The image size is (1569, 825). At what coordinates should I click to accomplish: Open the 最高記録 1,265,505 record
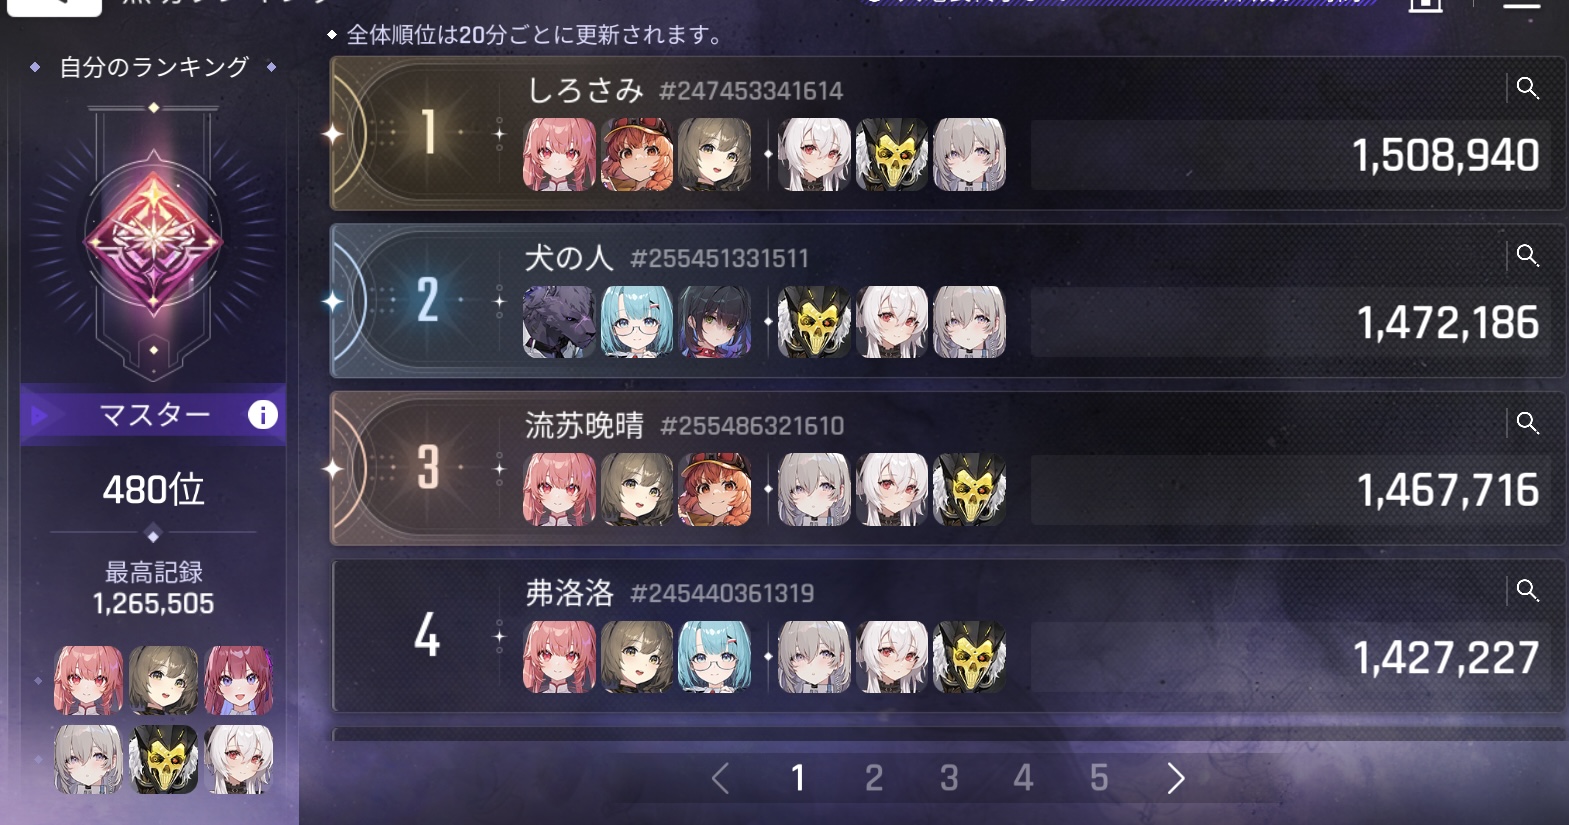pyautogui.click(x=153, y=588)
